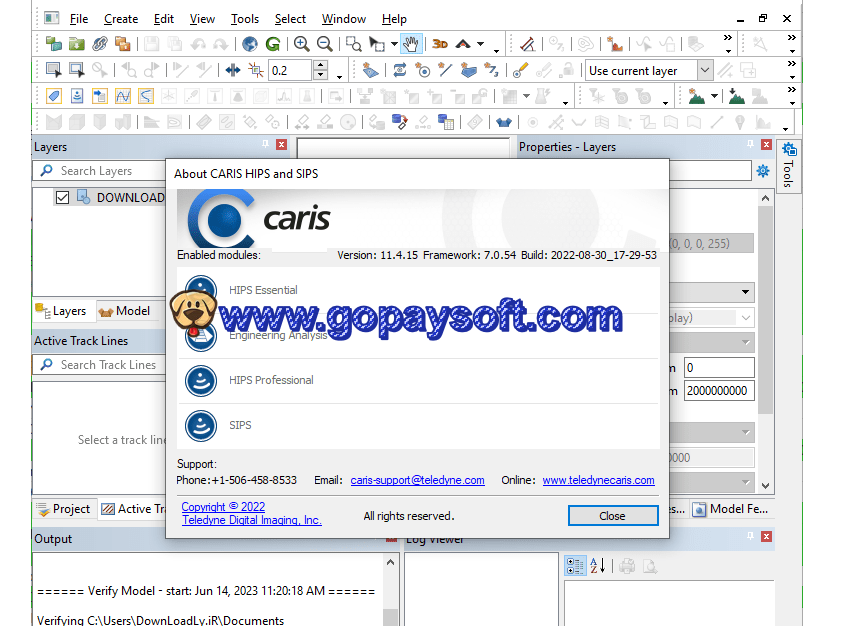Activate the pan hand tool
Image resolution: width=841 pixels, height=626 pixels.
[x=411, y=44]
